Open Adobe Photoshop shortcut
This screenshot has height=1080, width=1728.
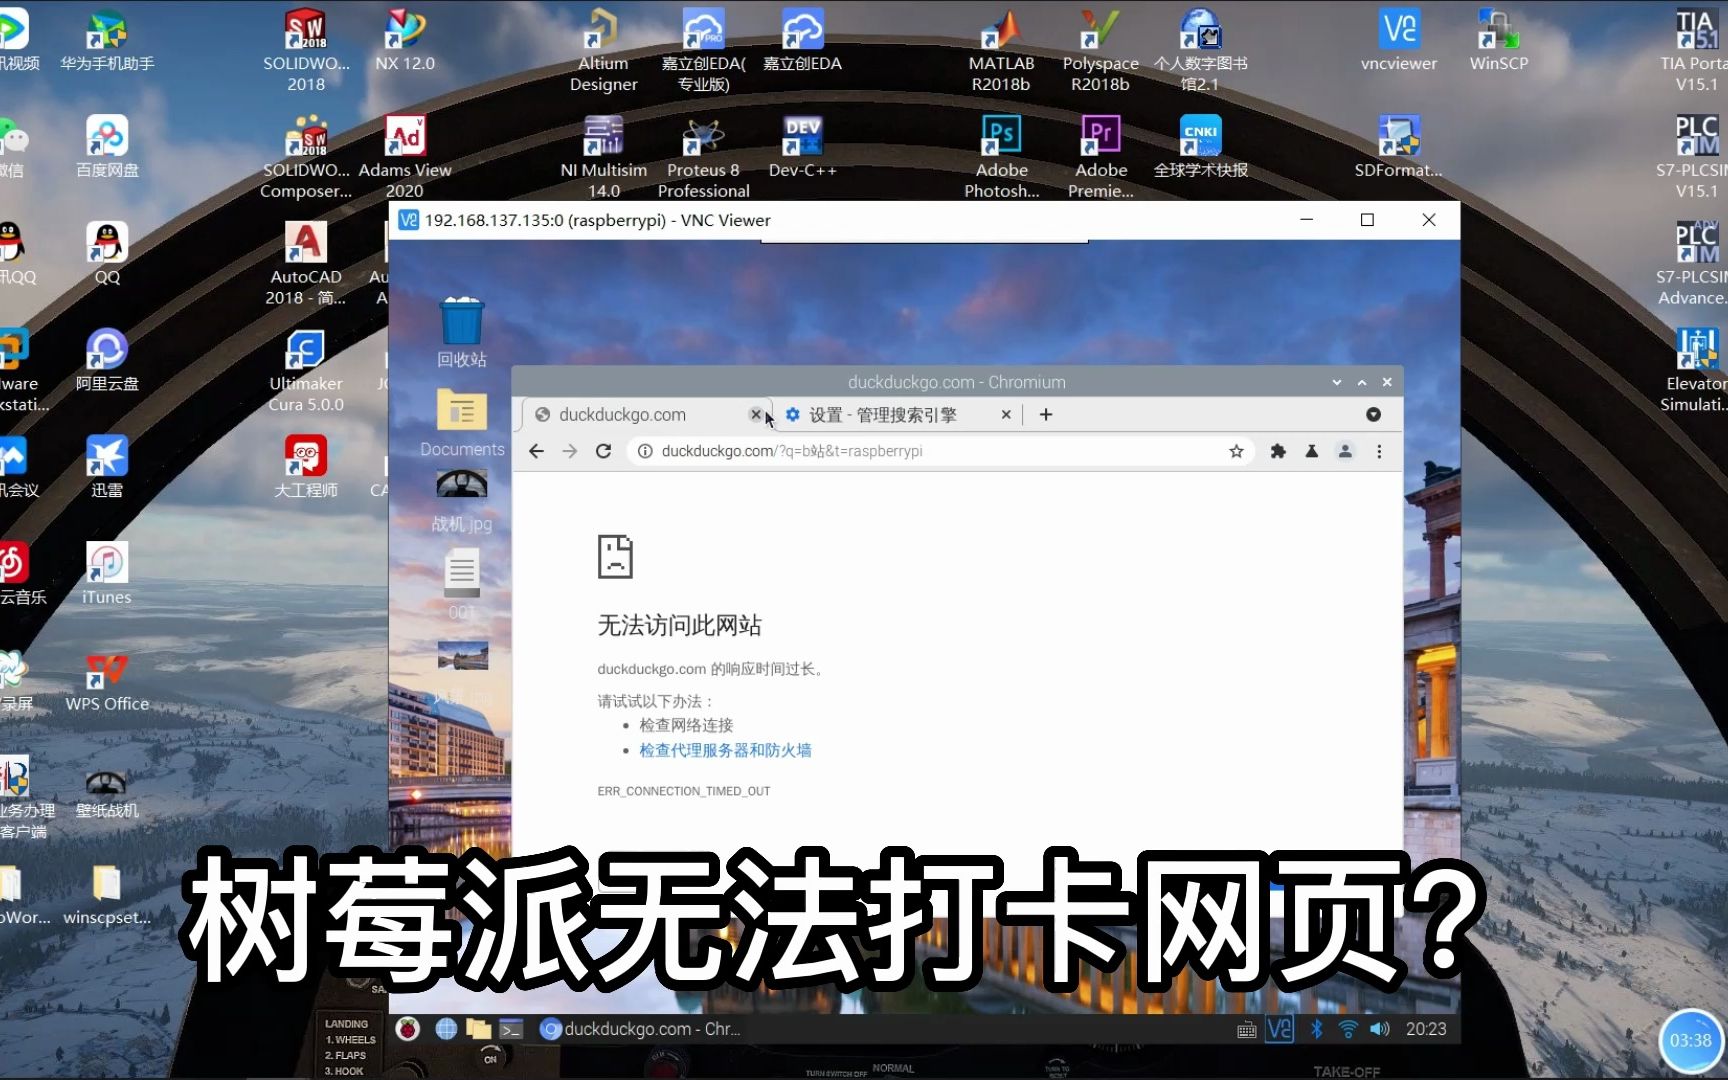coord(1001,157)
